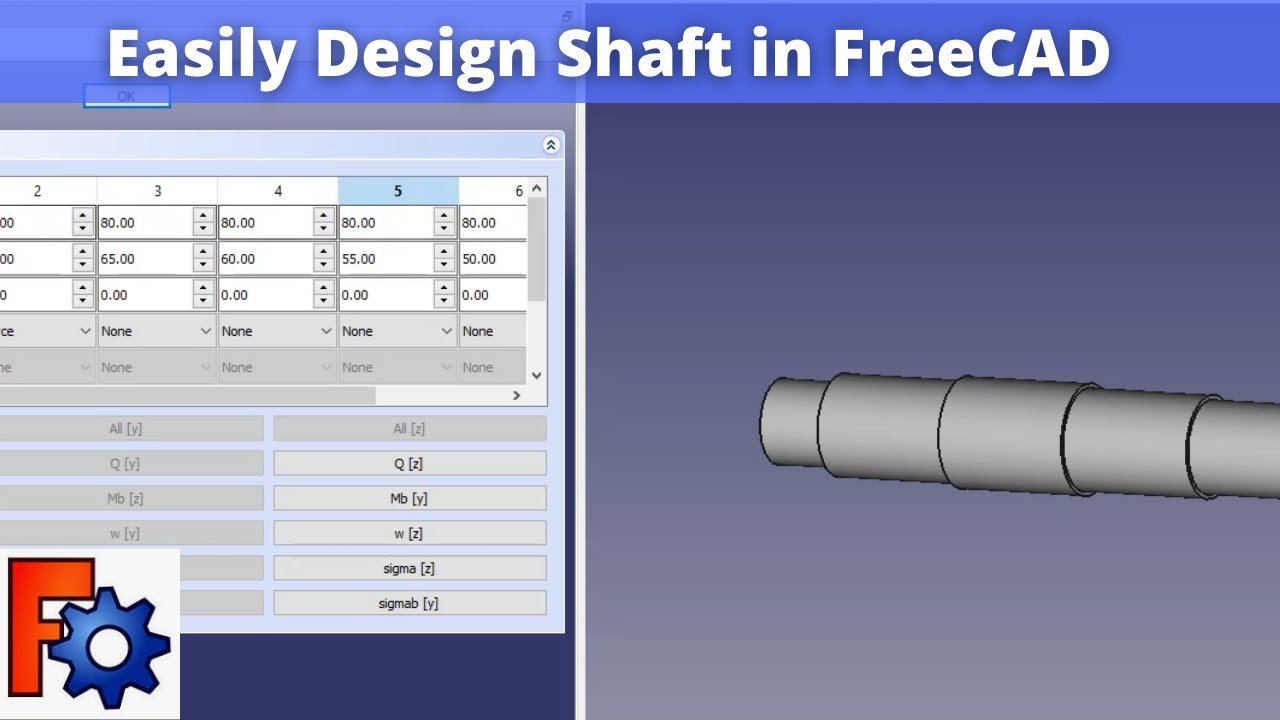This screenshot has width=1280, height=720.
Task: Increase the 60.00 value with up arrow
Action: 324,252
